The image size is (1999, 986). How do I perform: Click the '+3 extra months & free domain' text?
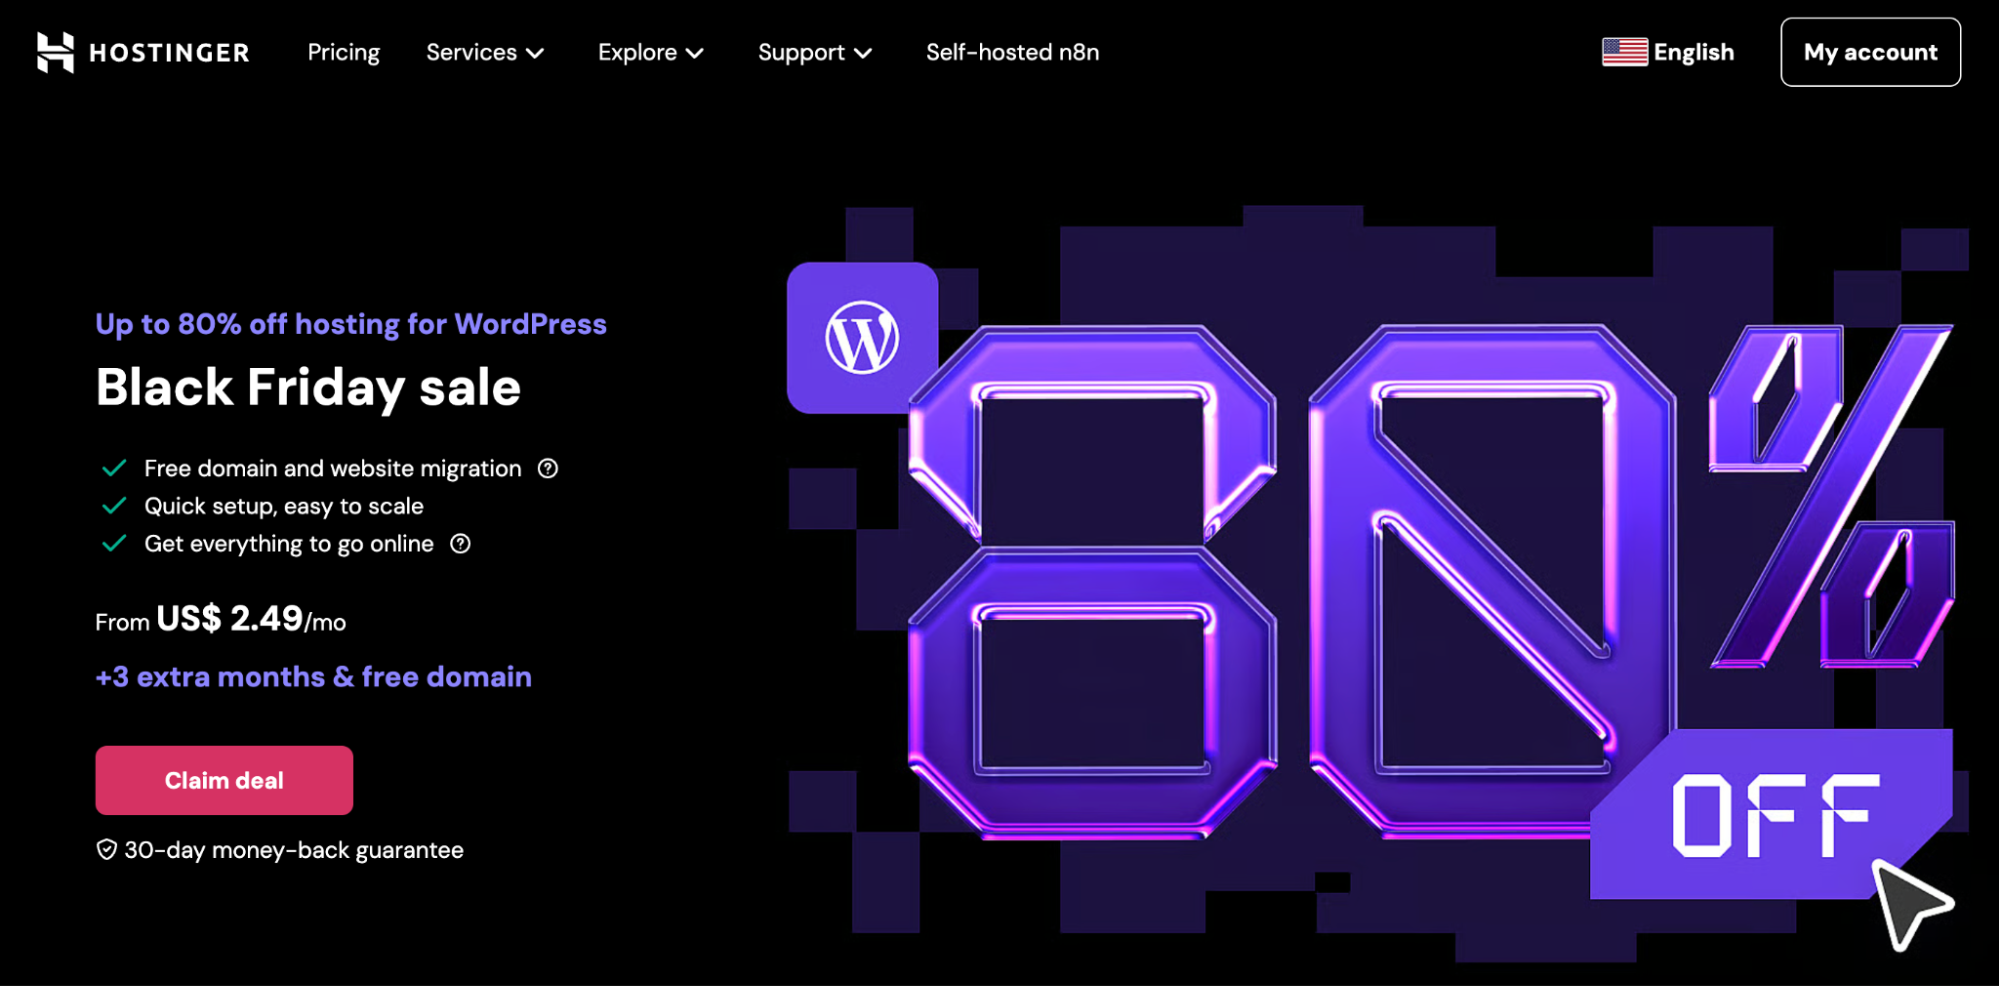(x=313, y=676)
